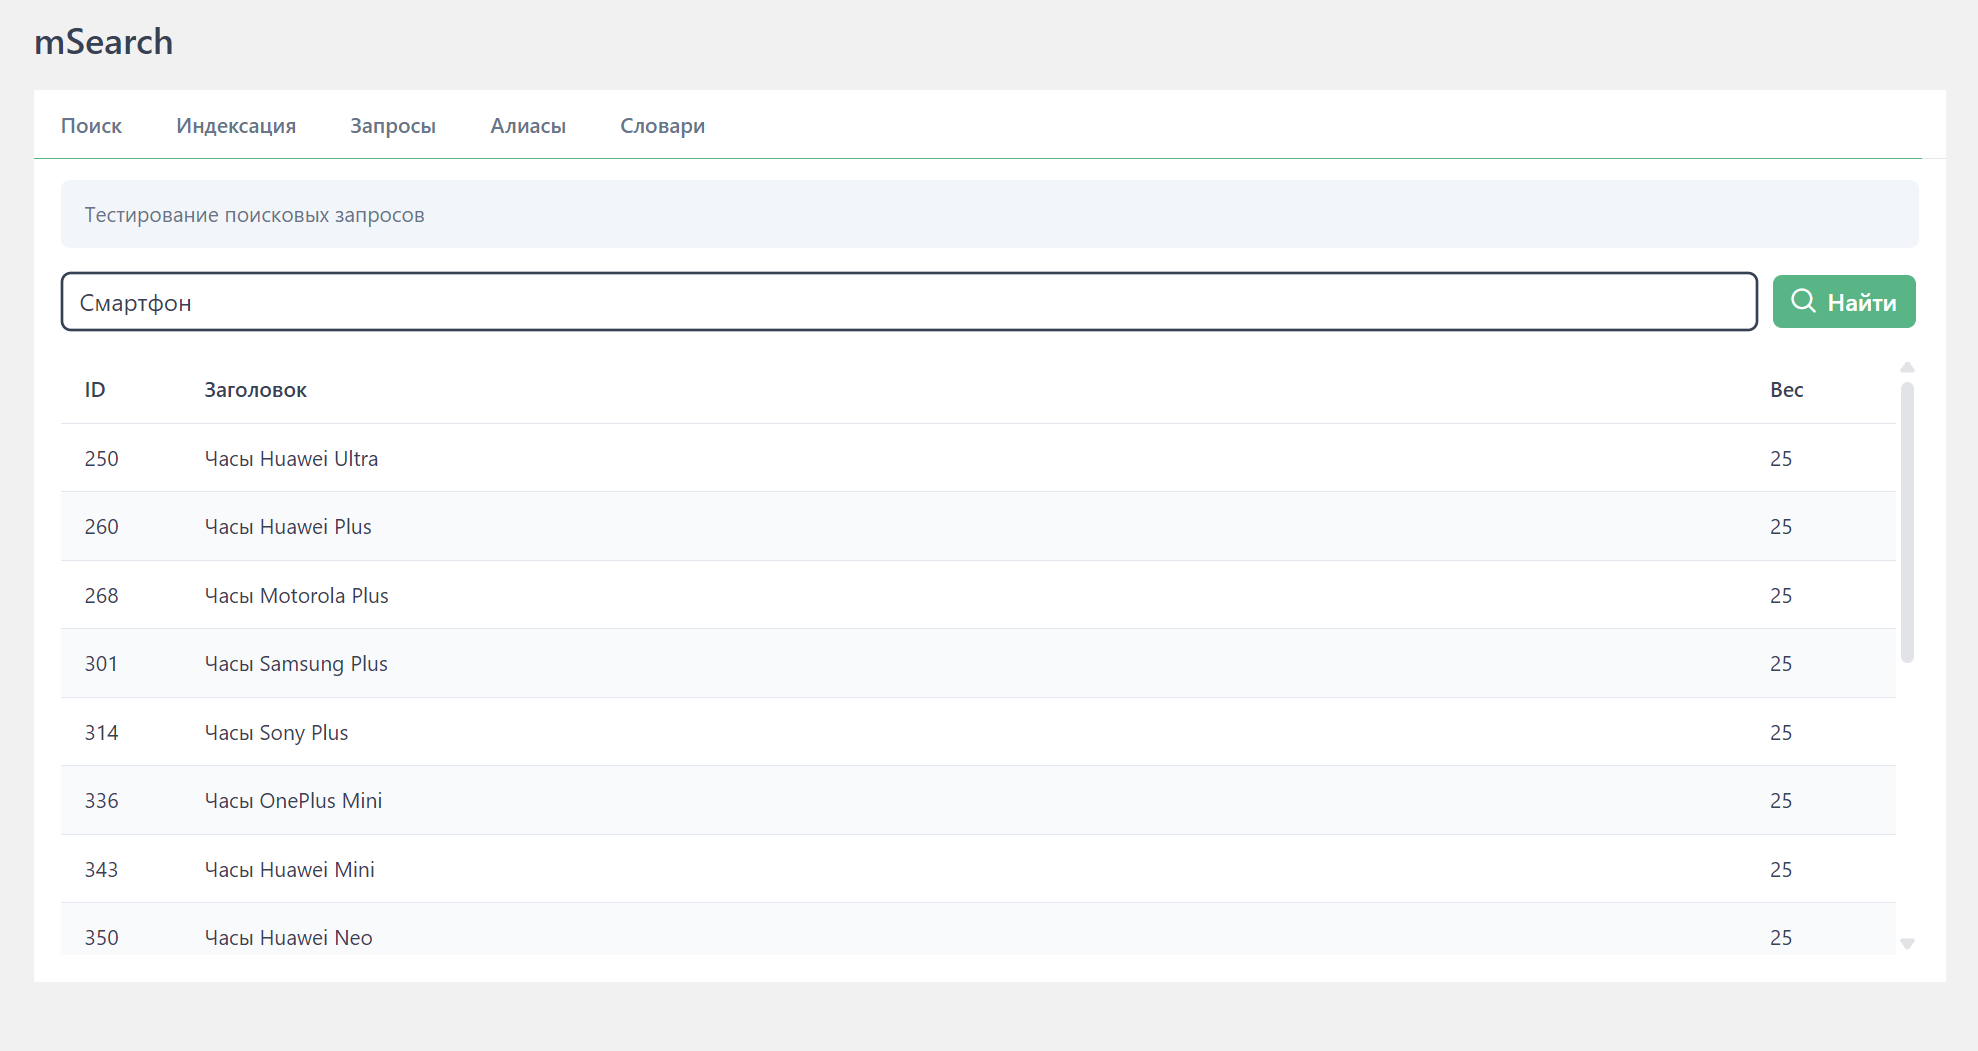The image size is (1978, 1051).
Task: Focus the search field containing Смартфон
Action: pos(908,302)
